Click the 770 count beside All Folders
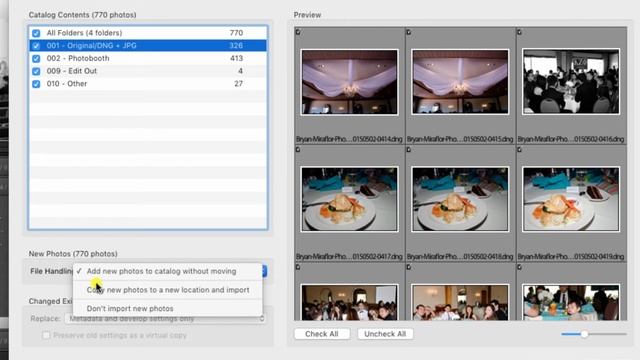 (236, 33)
